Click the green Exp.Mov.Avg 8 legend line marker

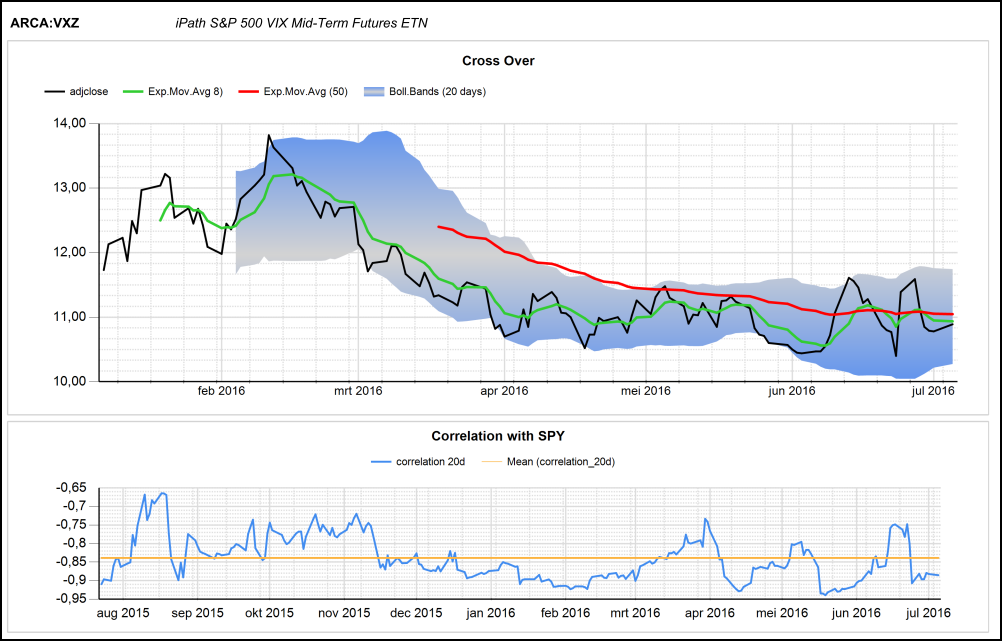(133, 91)
